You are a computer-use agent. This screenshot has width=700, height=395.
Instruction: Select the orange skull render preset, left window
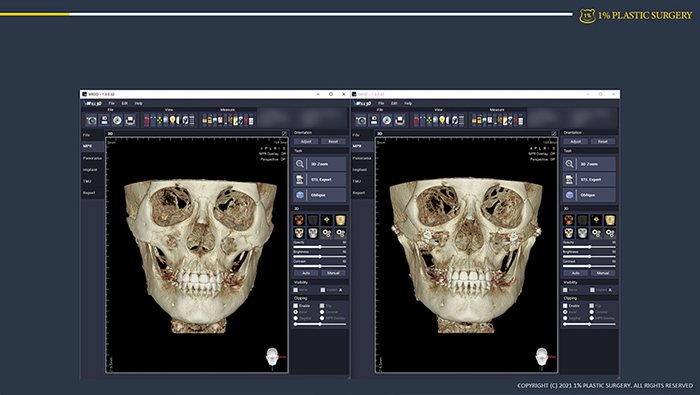(x=299, y=220)
